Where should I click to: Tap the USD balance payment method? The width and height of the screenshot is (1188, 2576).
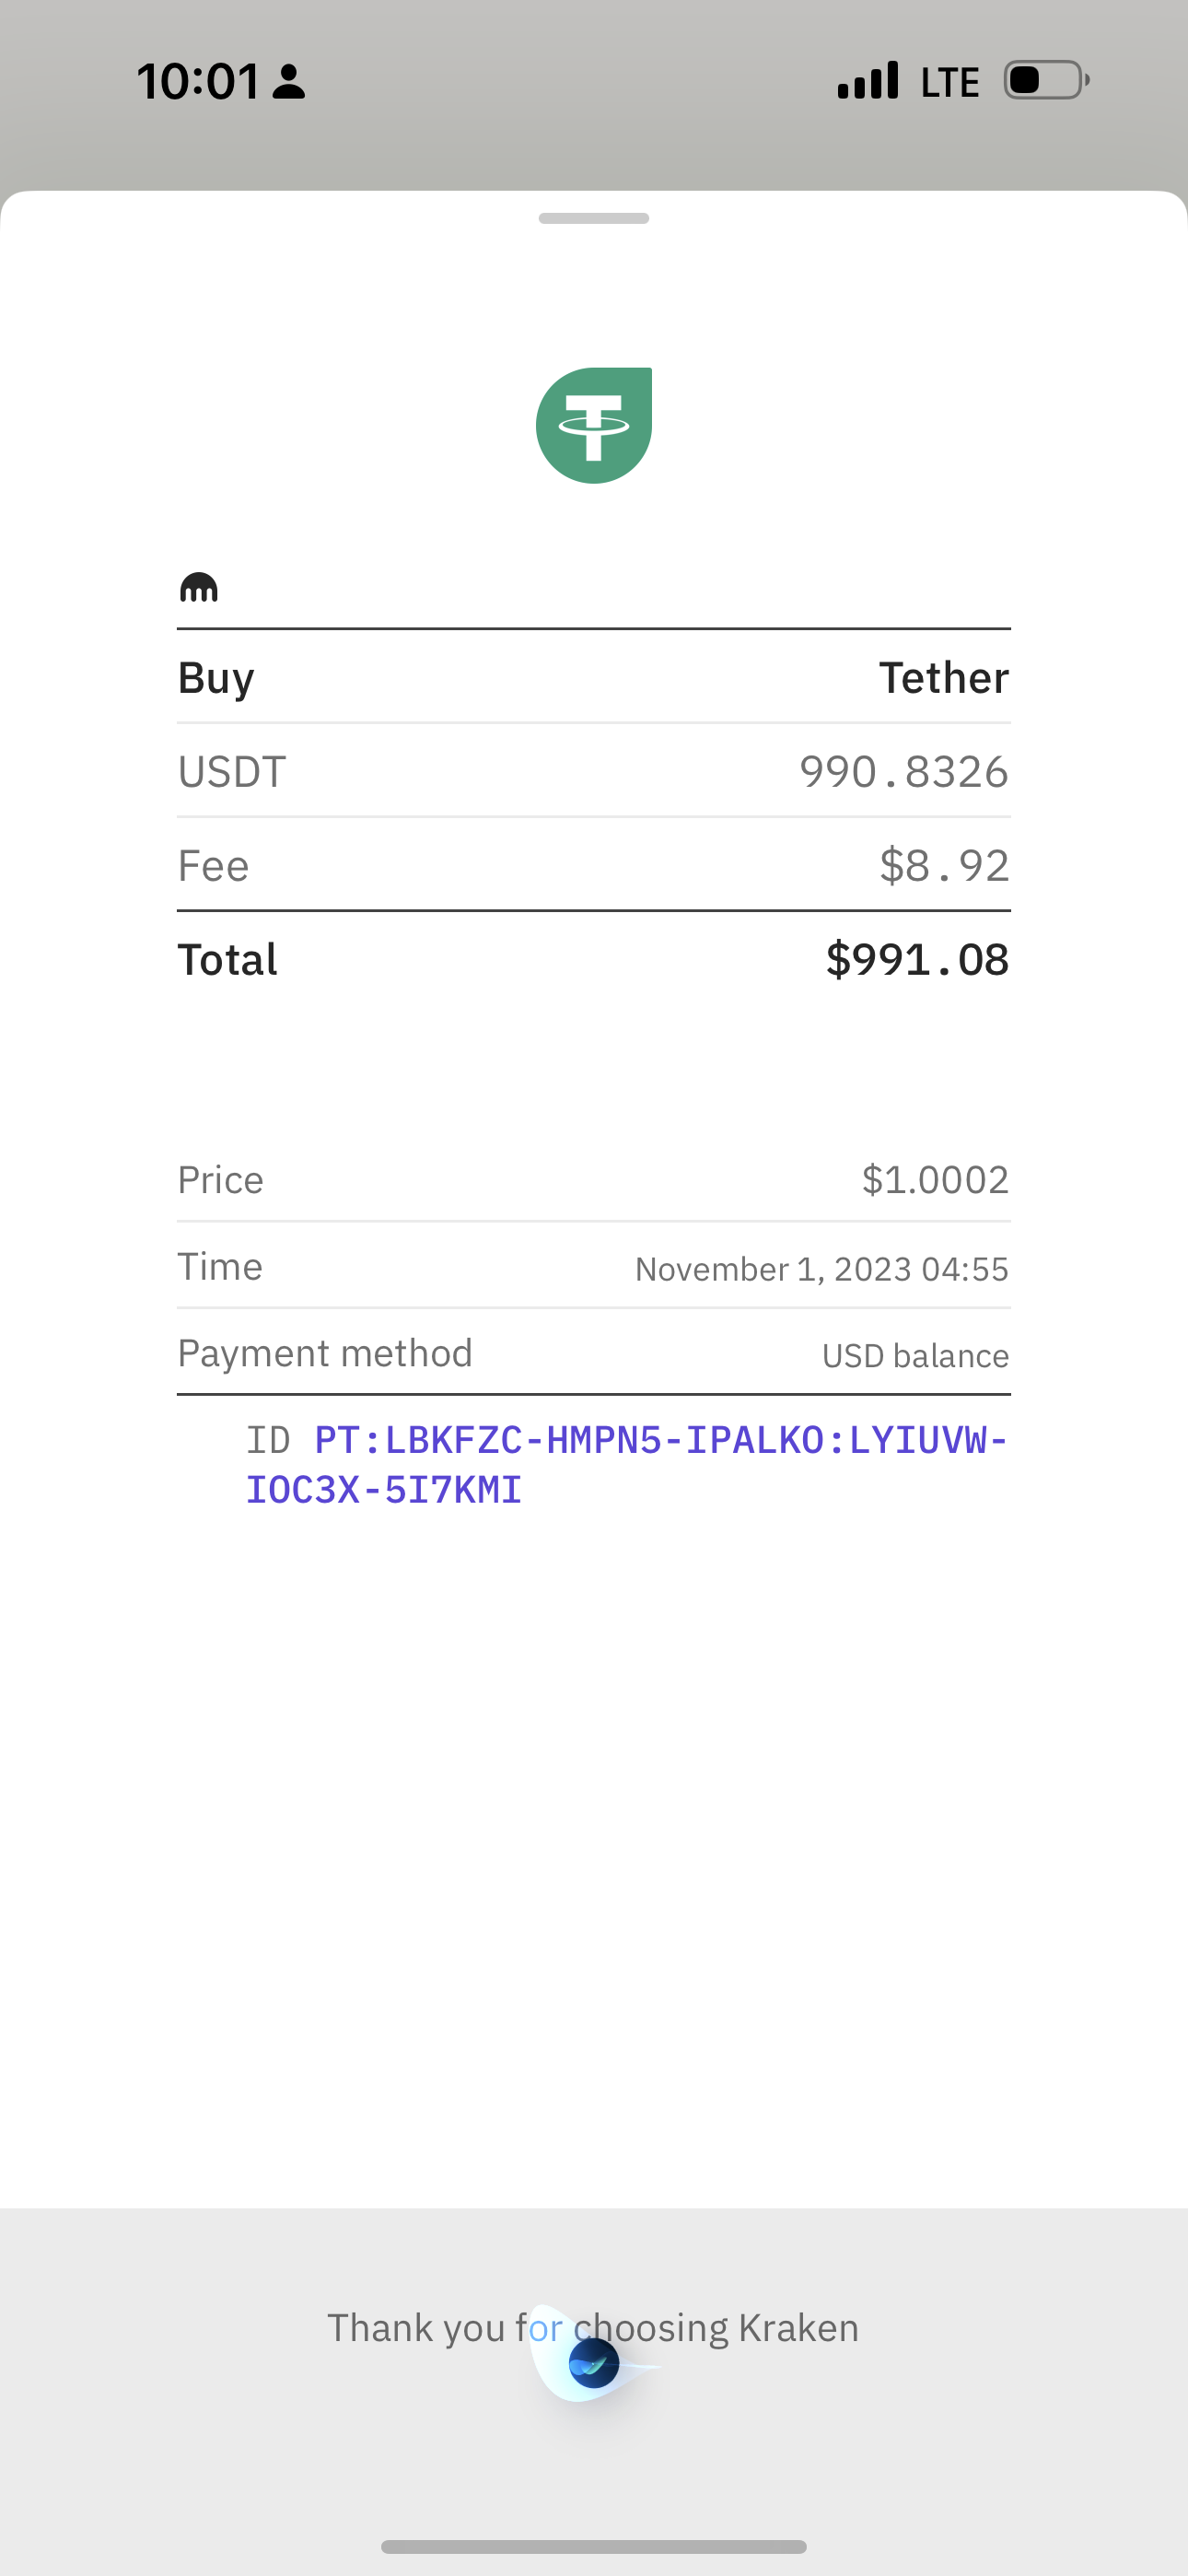[915, 1356]
